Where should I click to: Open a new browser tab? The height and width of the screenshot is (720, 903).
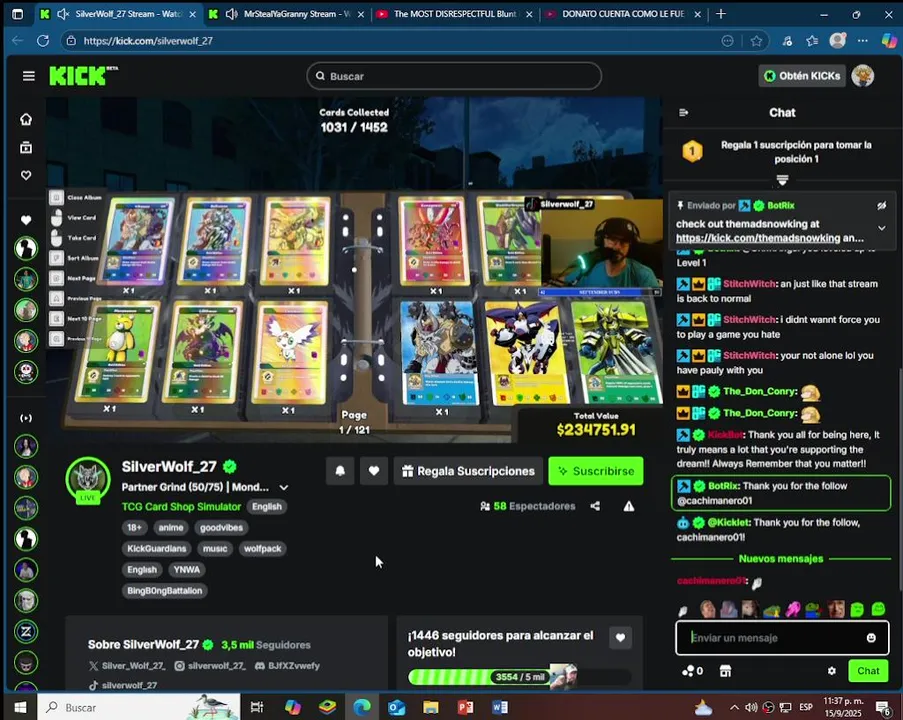(x=720, y=14)
